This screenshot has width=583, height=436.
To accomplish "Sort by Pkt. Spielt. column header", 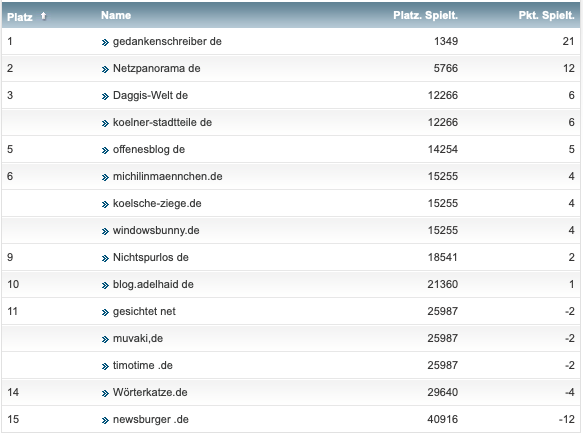I will [x=547, y=16].
